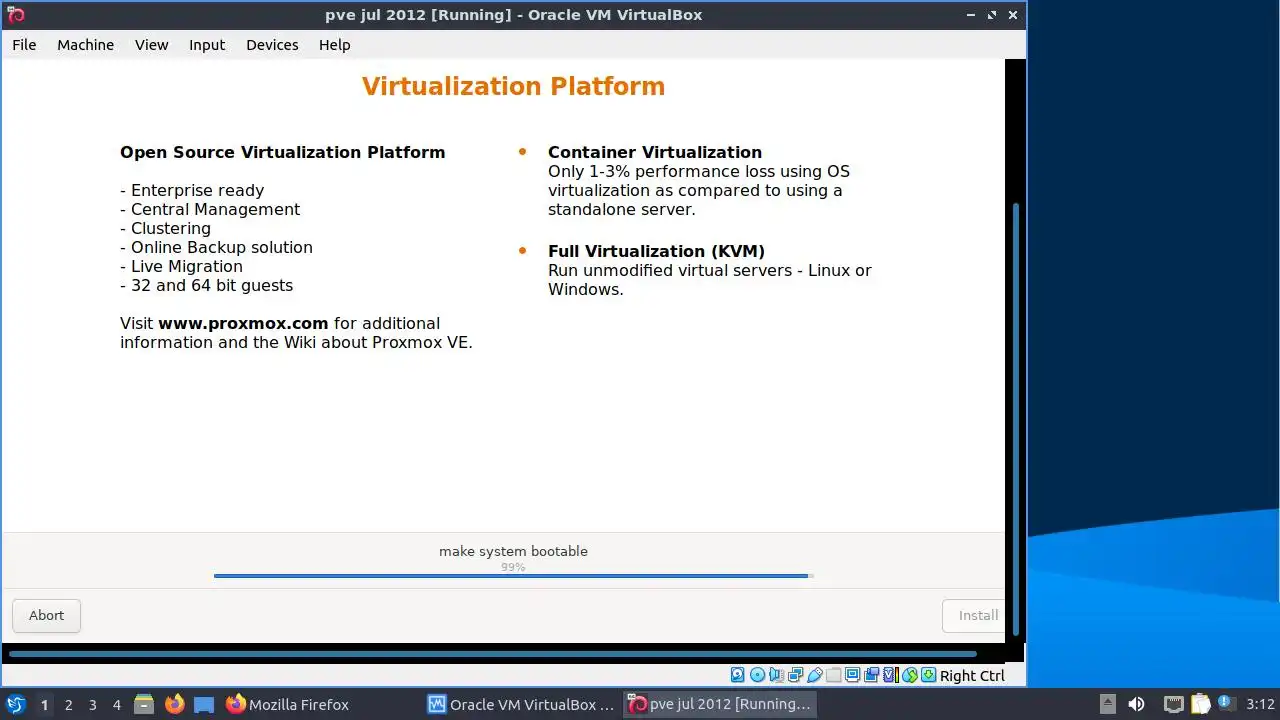Screen dimensions: 1280x720
Task: Switch to workspace 2
Action: pyautogui.click(x=68, y=704)
